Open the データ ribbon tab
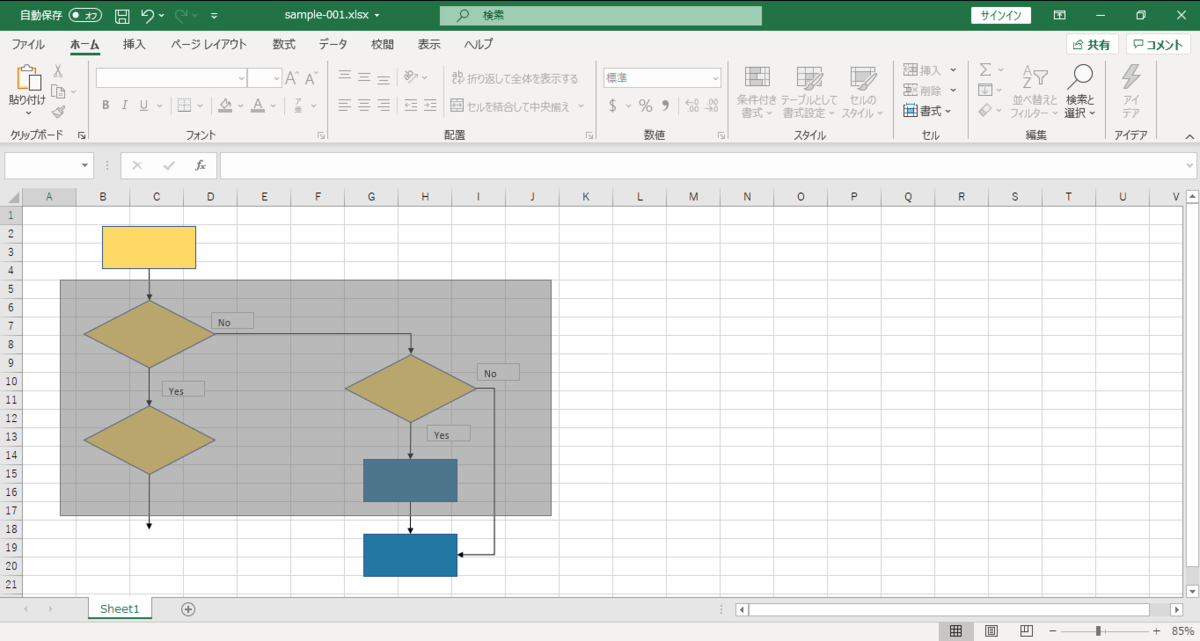Image resolution: width=1200 pixels, height=641 pixels. (332, 44)
